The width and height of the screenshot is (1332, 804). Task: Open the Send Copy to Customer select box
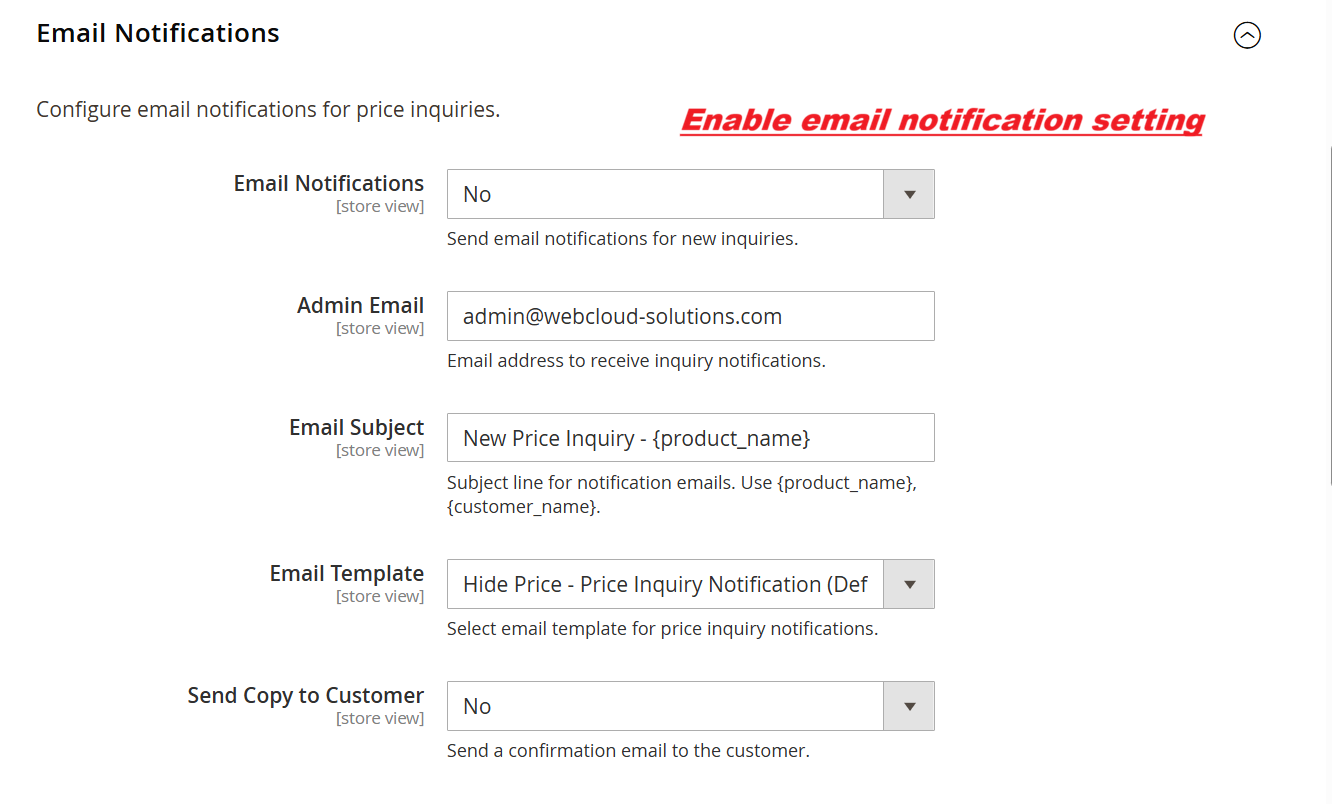tap(665, 706)
